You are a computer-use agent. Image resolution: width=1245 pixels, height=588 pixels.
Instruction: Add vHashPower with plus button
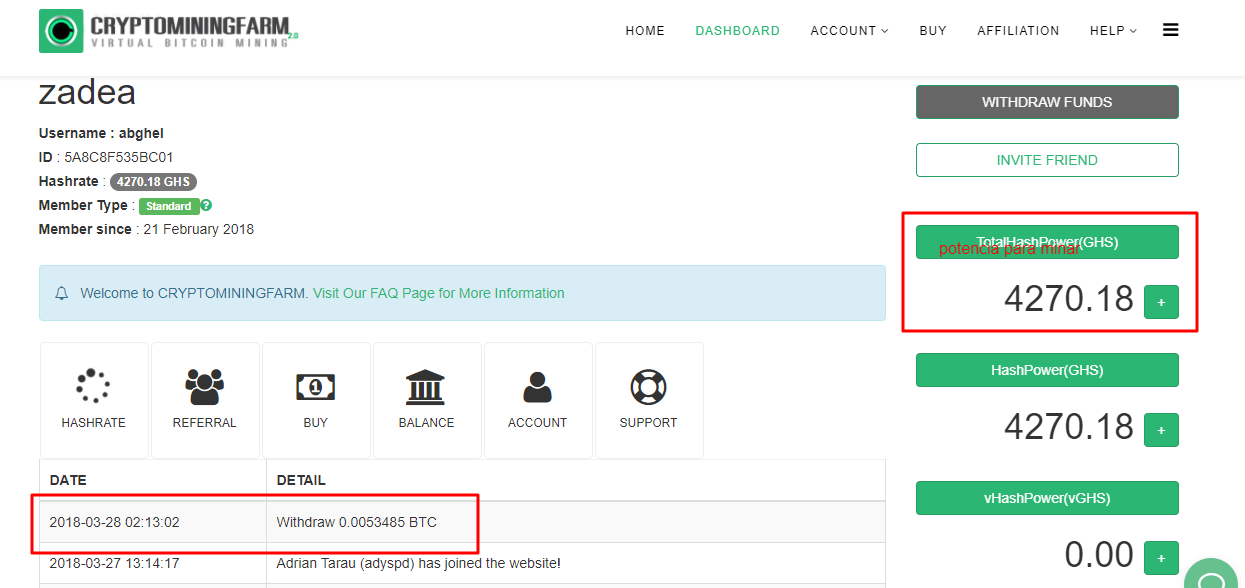tap(1161, 558)
